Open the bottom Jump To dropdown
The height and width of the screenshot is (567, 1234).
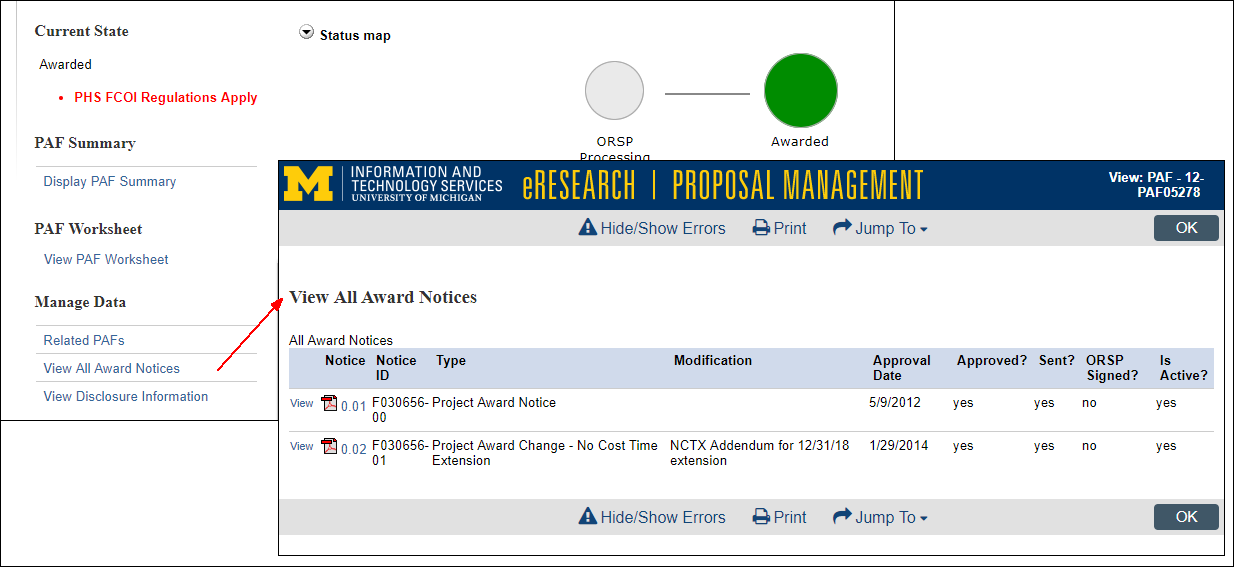880,517
